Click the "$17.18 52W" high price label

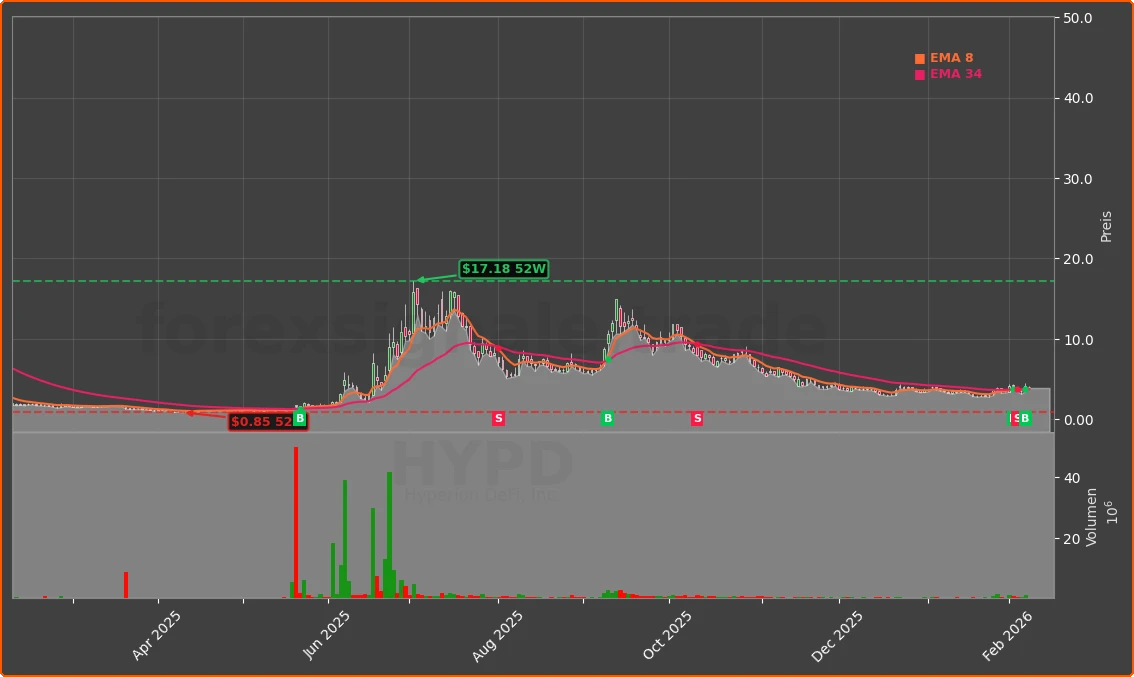[503, 268]
